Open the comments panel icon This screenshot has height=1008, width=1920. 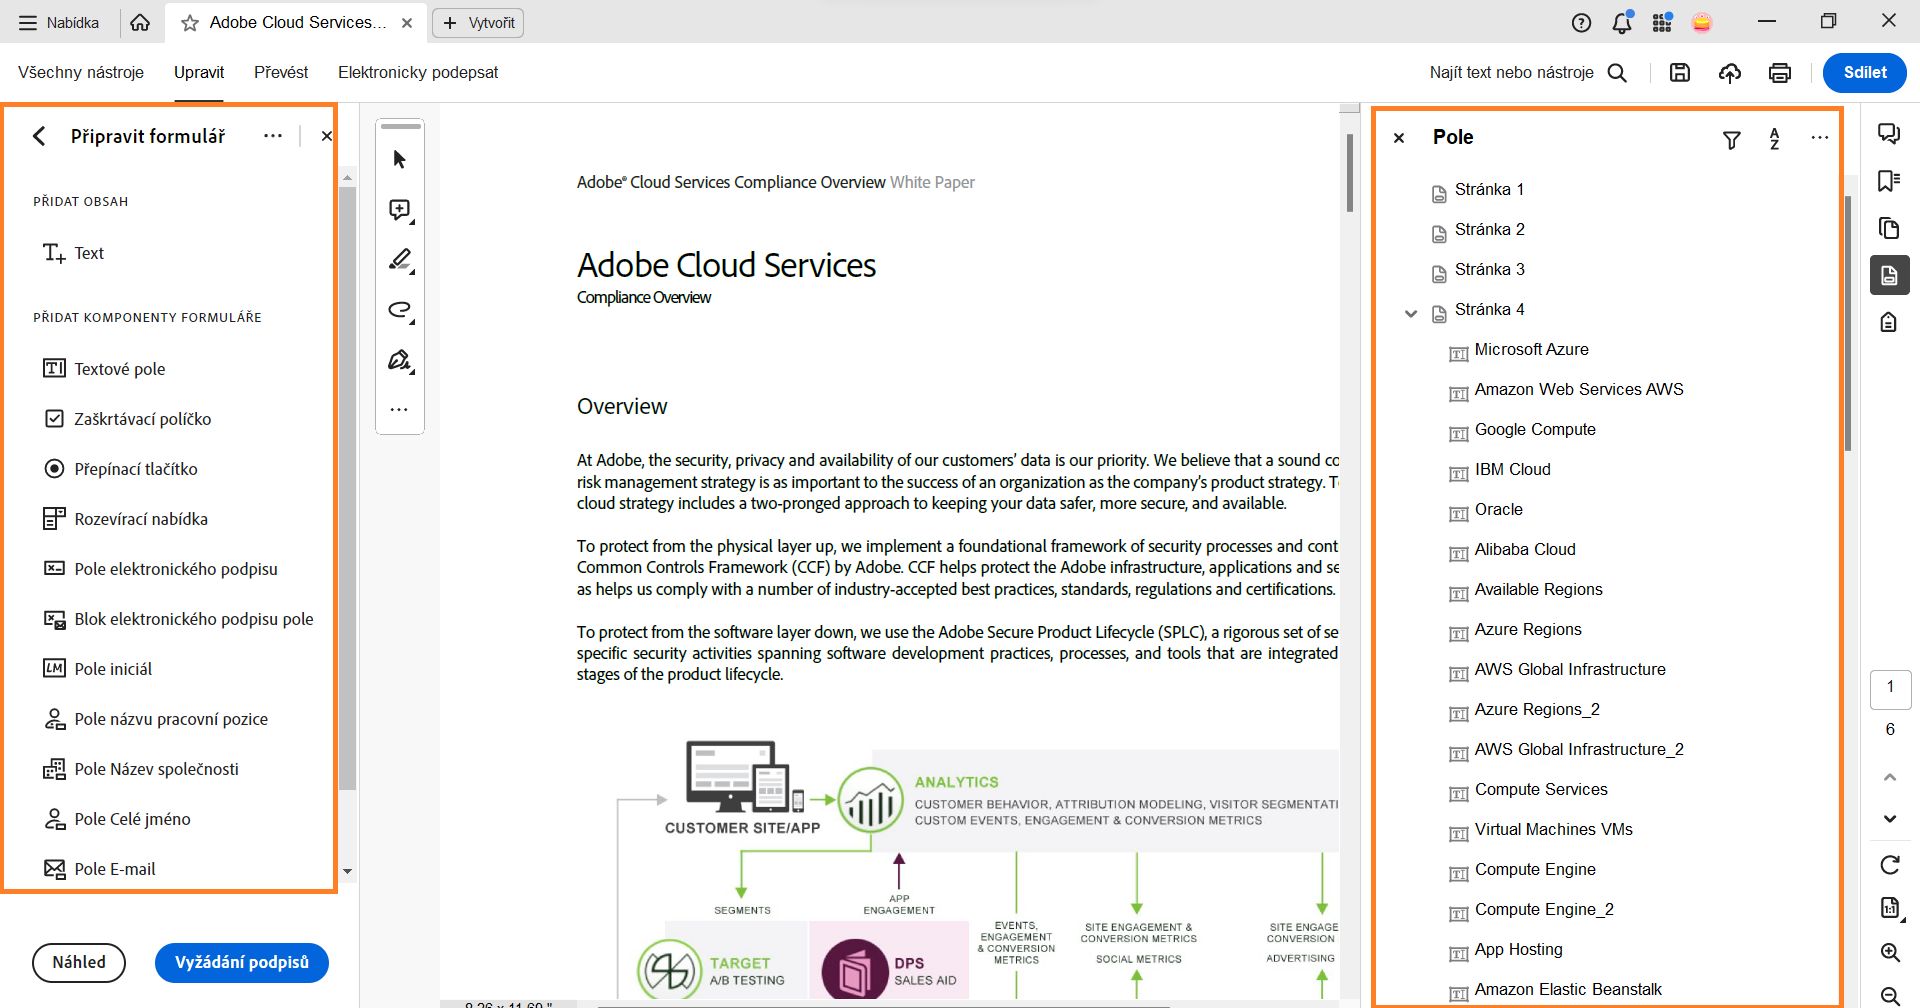pyautogui.click(x=1889, y=134)
